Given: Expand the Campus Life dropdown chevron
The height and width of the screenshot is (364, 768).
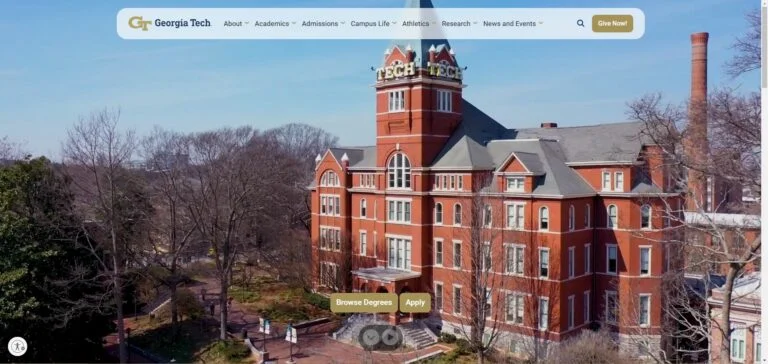Looking at the screenshot, I should coord(394,23).
